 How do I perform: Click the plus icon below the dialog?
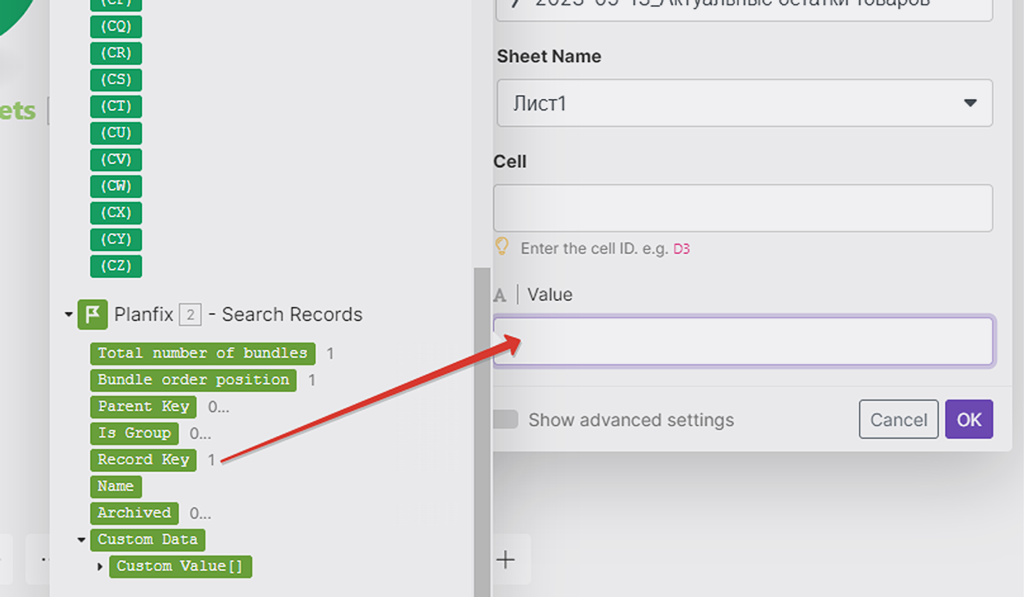coord(505,559)
